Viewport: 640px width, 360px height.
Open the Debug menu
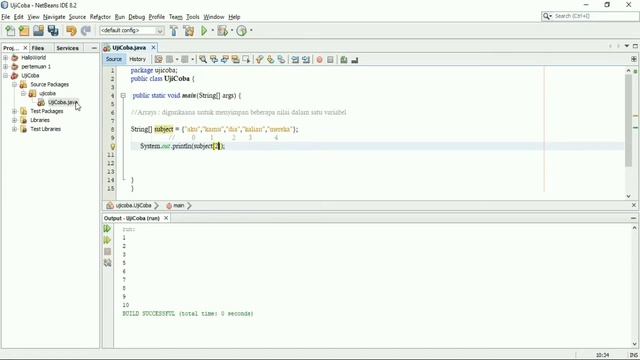pyautogui.click(x=137, y=17)
